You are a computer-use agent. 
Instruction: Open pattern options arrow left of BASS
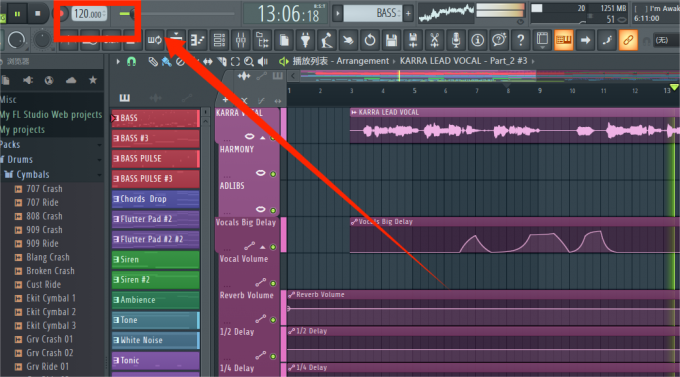point(337,13)
